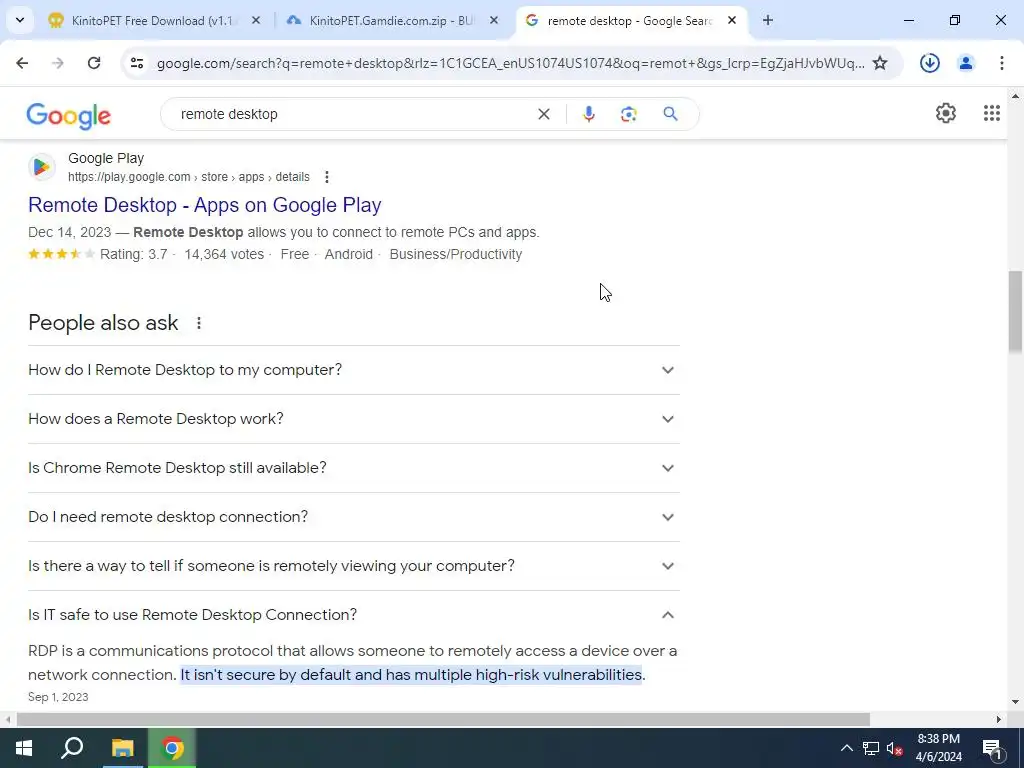This screenshot has height=768, width=1024.
Task: Show hidden system tray icons
Action: coord(846,748)
